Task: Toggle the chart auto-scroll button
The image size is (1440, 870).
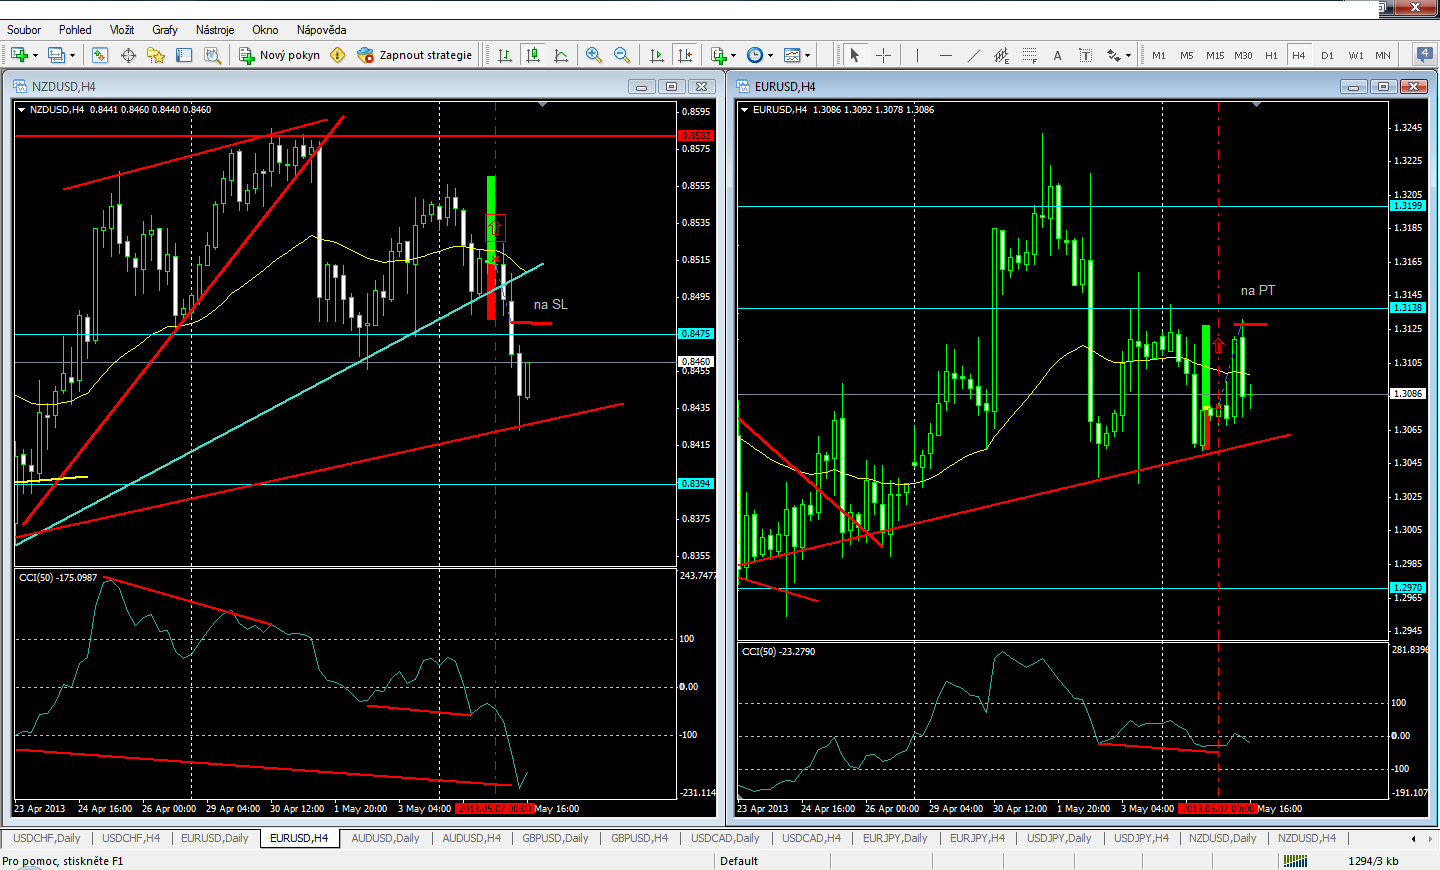Action: pos(657,55)
